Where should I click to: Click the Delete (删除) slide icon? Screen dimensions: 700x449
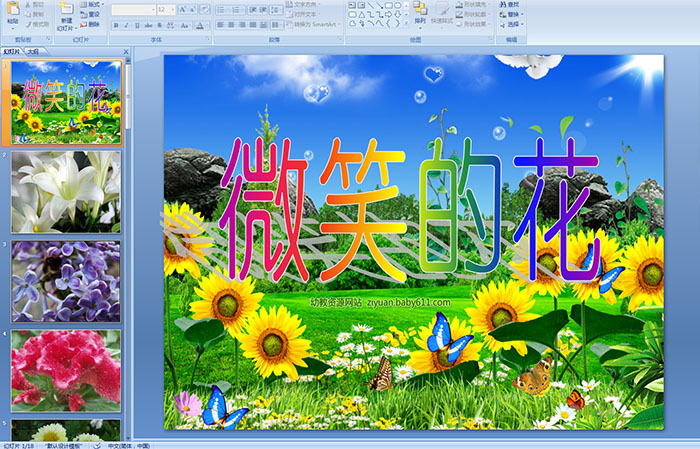tap(83, 24)
